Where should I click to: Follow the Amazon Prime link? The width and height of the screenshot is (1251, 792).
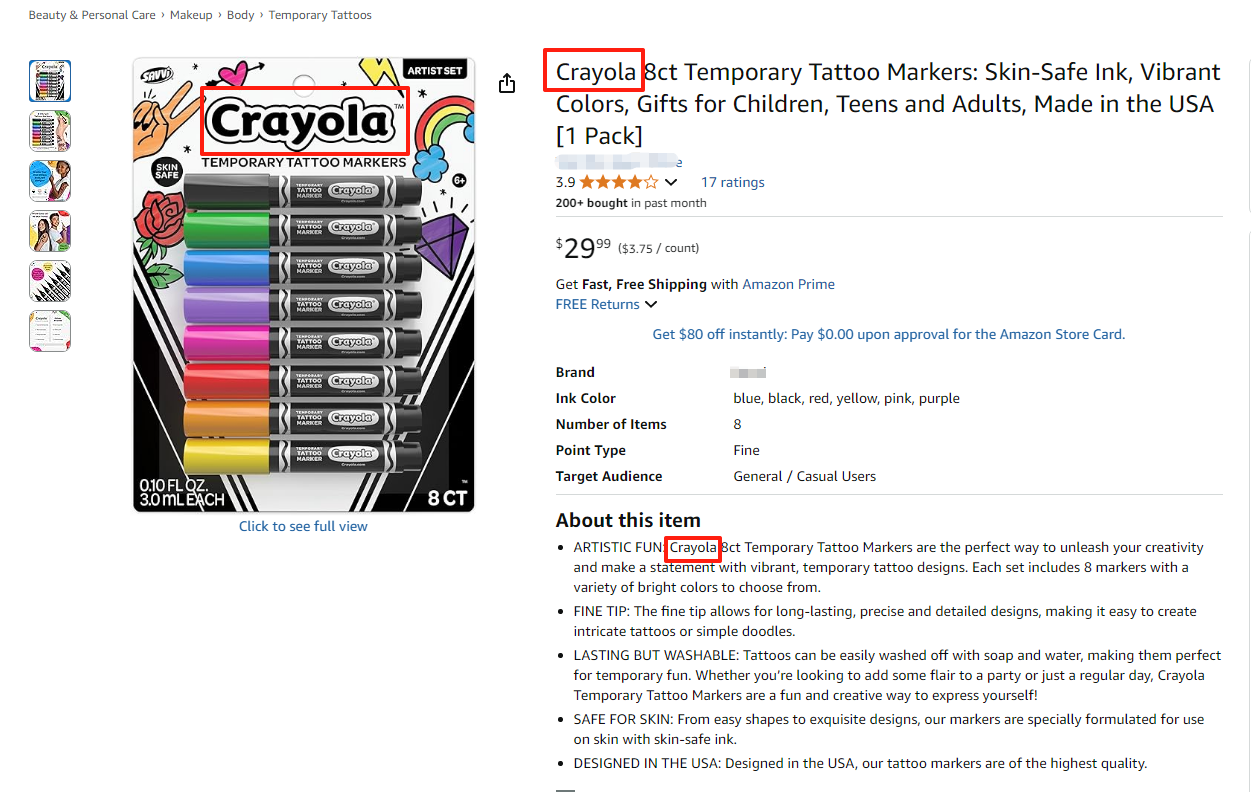point(788,284)
